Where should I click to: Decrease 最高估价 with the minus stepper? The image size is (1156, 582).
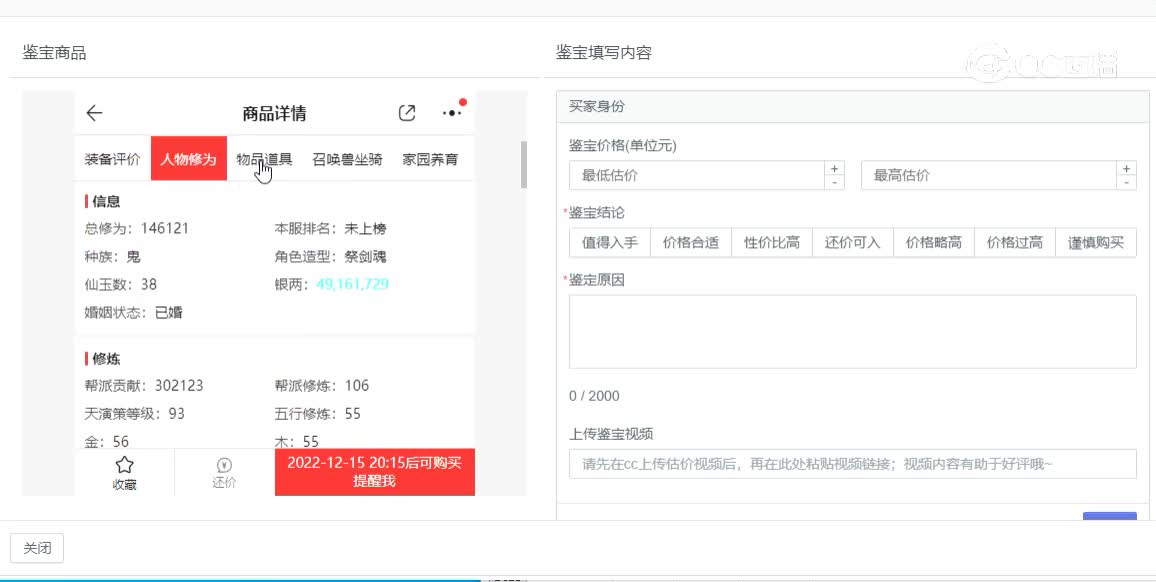click(x=1127, y=182)
